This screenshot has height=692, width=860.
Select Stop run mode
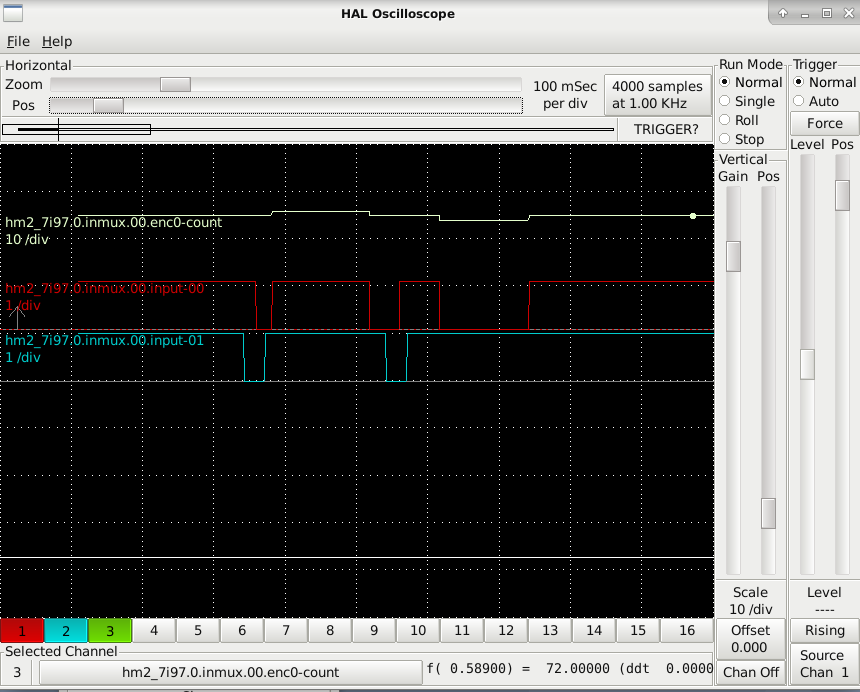(742, 139)
